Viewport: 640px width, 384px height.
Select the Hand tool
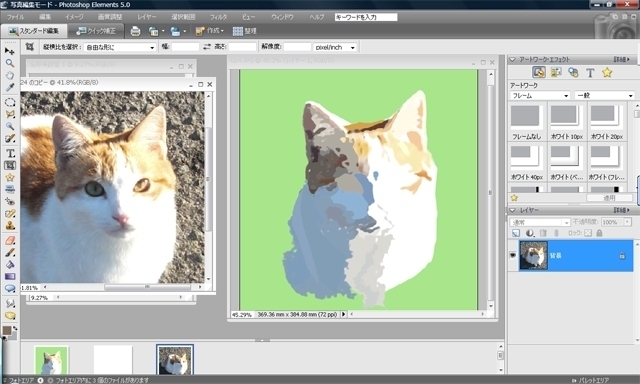(x=10, y=75)
